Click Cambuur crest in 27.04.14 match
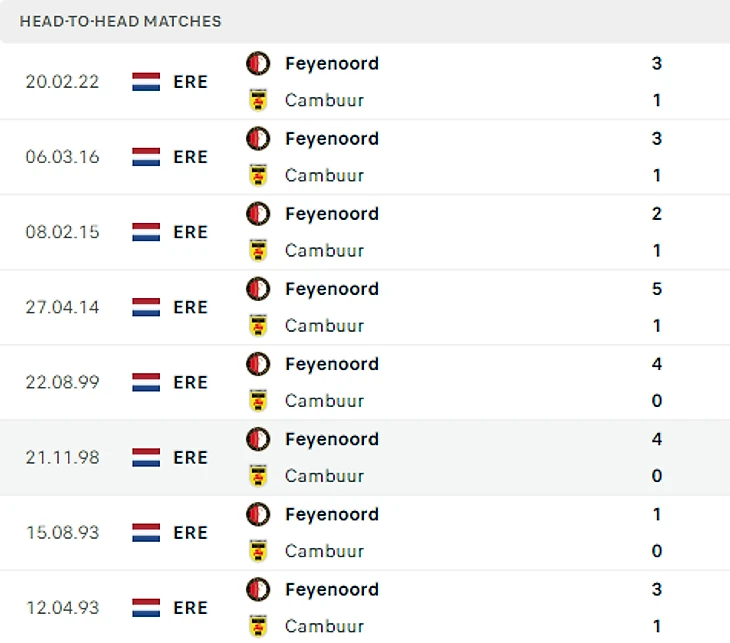This screenshot has width=730, height=643. (x=258, y=325)
